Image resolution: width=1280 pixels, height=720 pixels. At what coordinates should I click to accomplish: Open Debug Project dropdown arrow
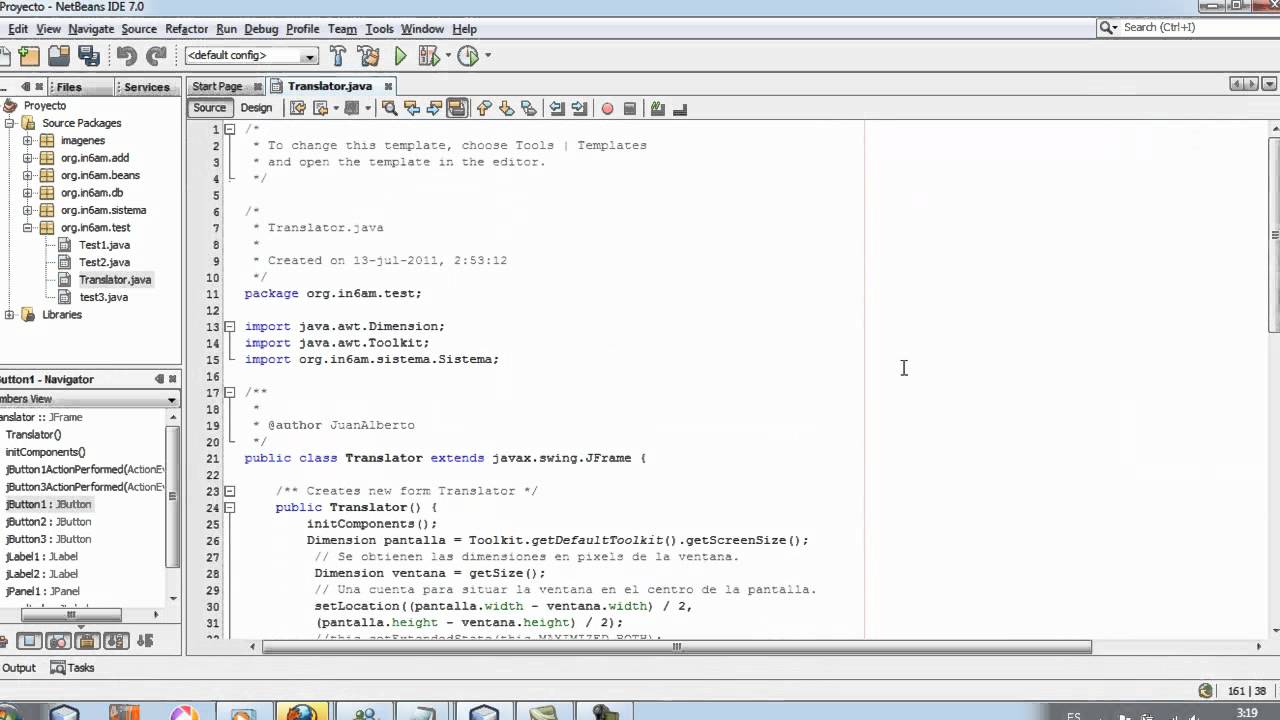click(448, 56)
